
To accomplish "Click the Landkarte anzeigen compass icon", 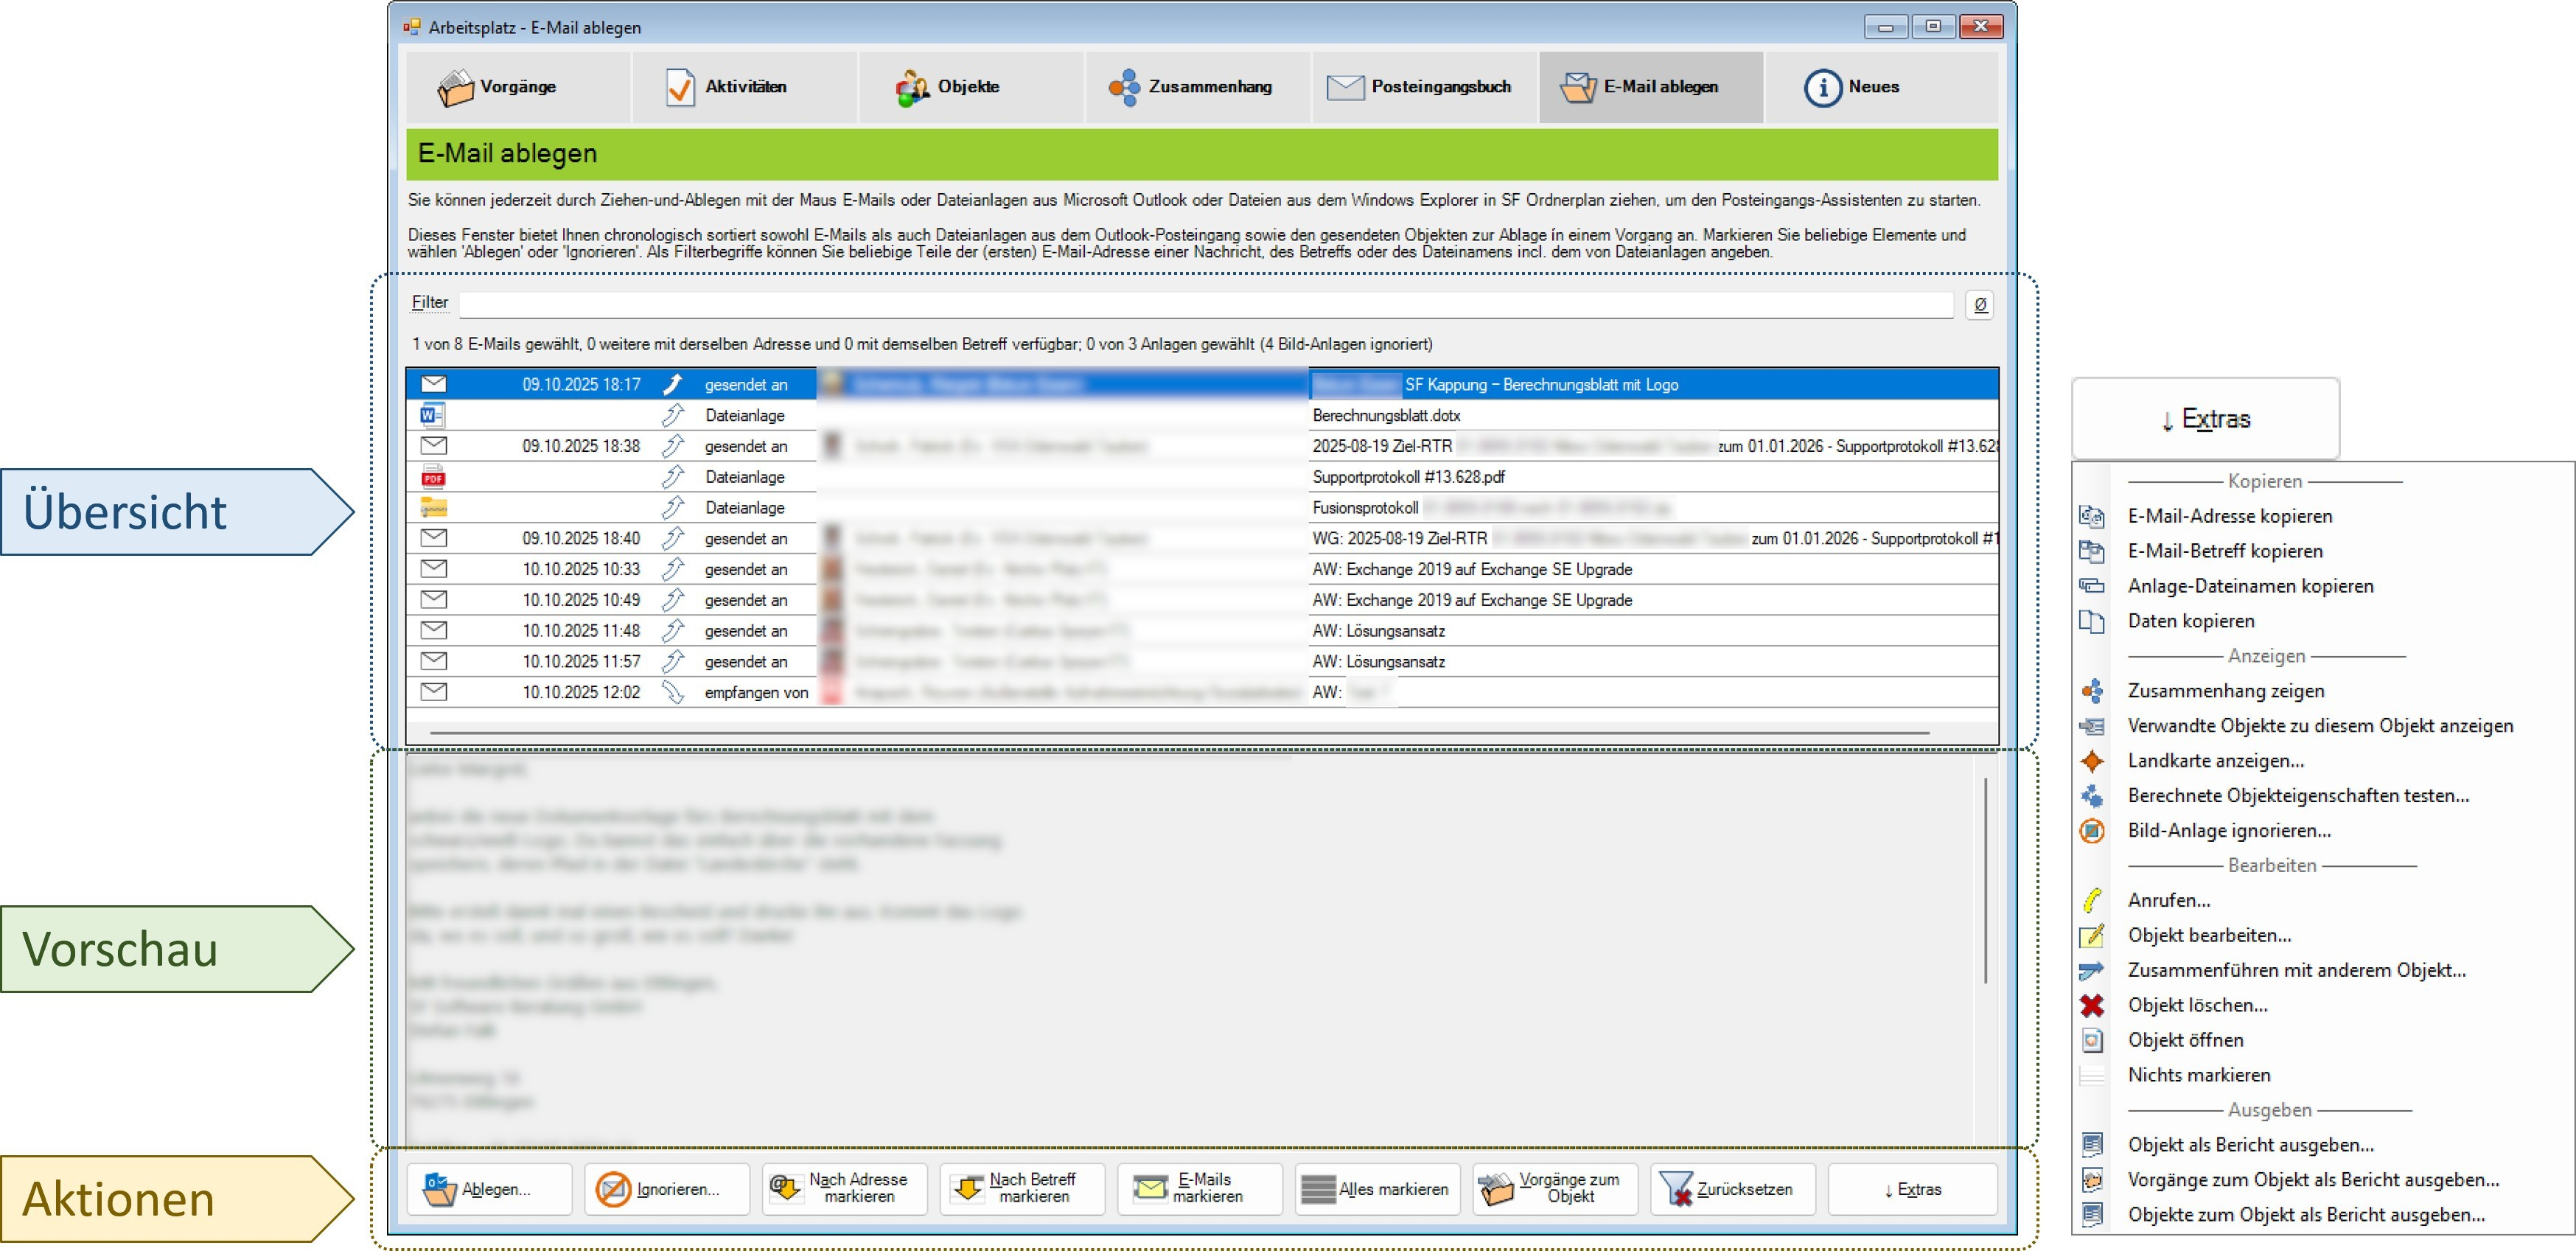I will pyautogui.click(x=2092, y=761).
